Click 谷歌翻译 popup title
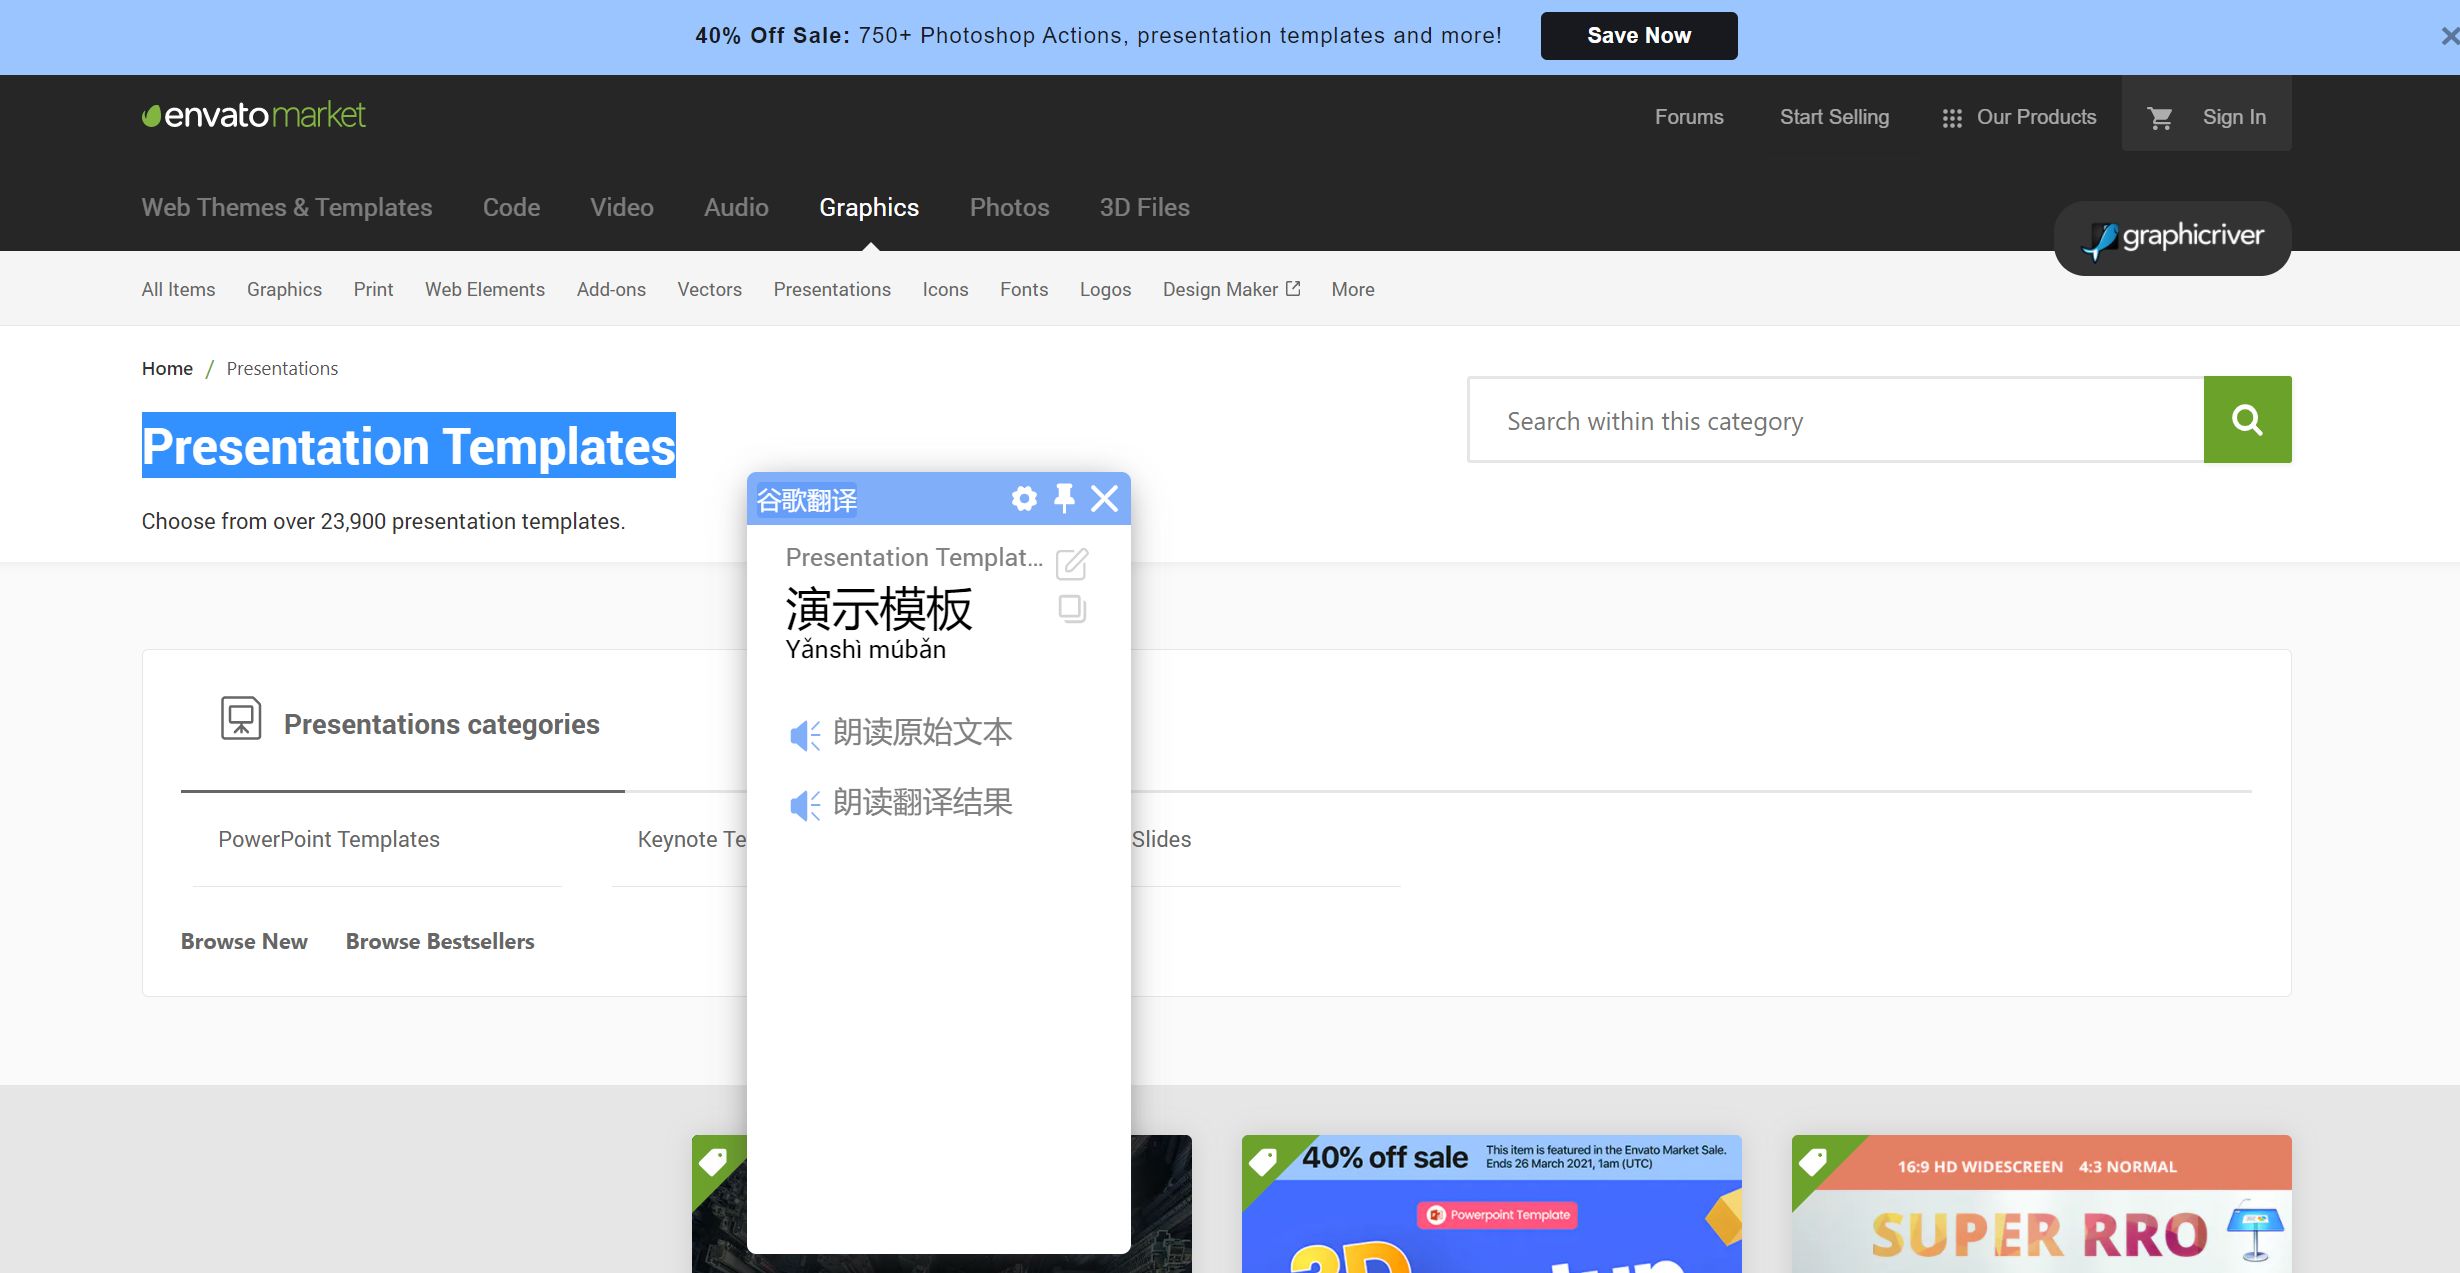The height and width of the screenshot is (1273, 2460). 806,500
